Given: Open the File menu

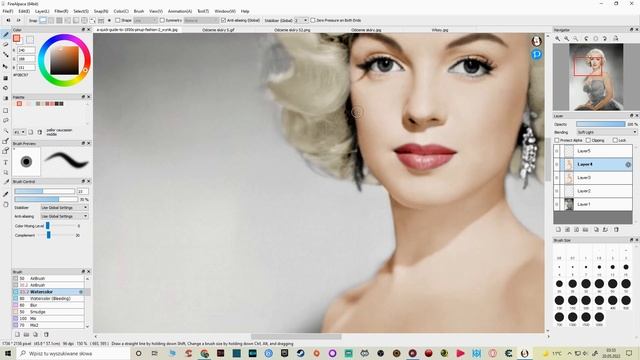Looking at the screenshot, I should point(8,11).
